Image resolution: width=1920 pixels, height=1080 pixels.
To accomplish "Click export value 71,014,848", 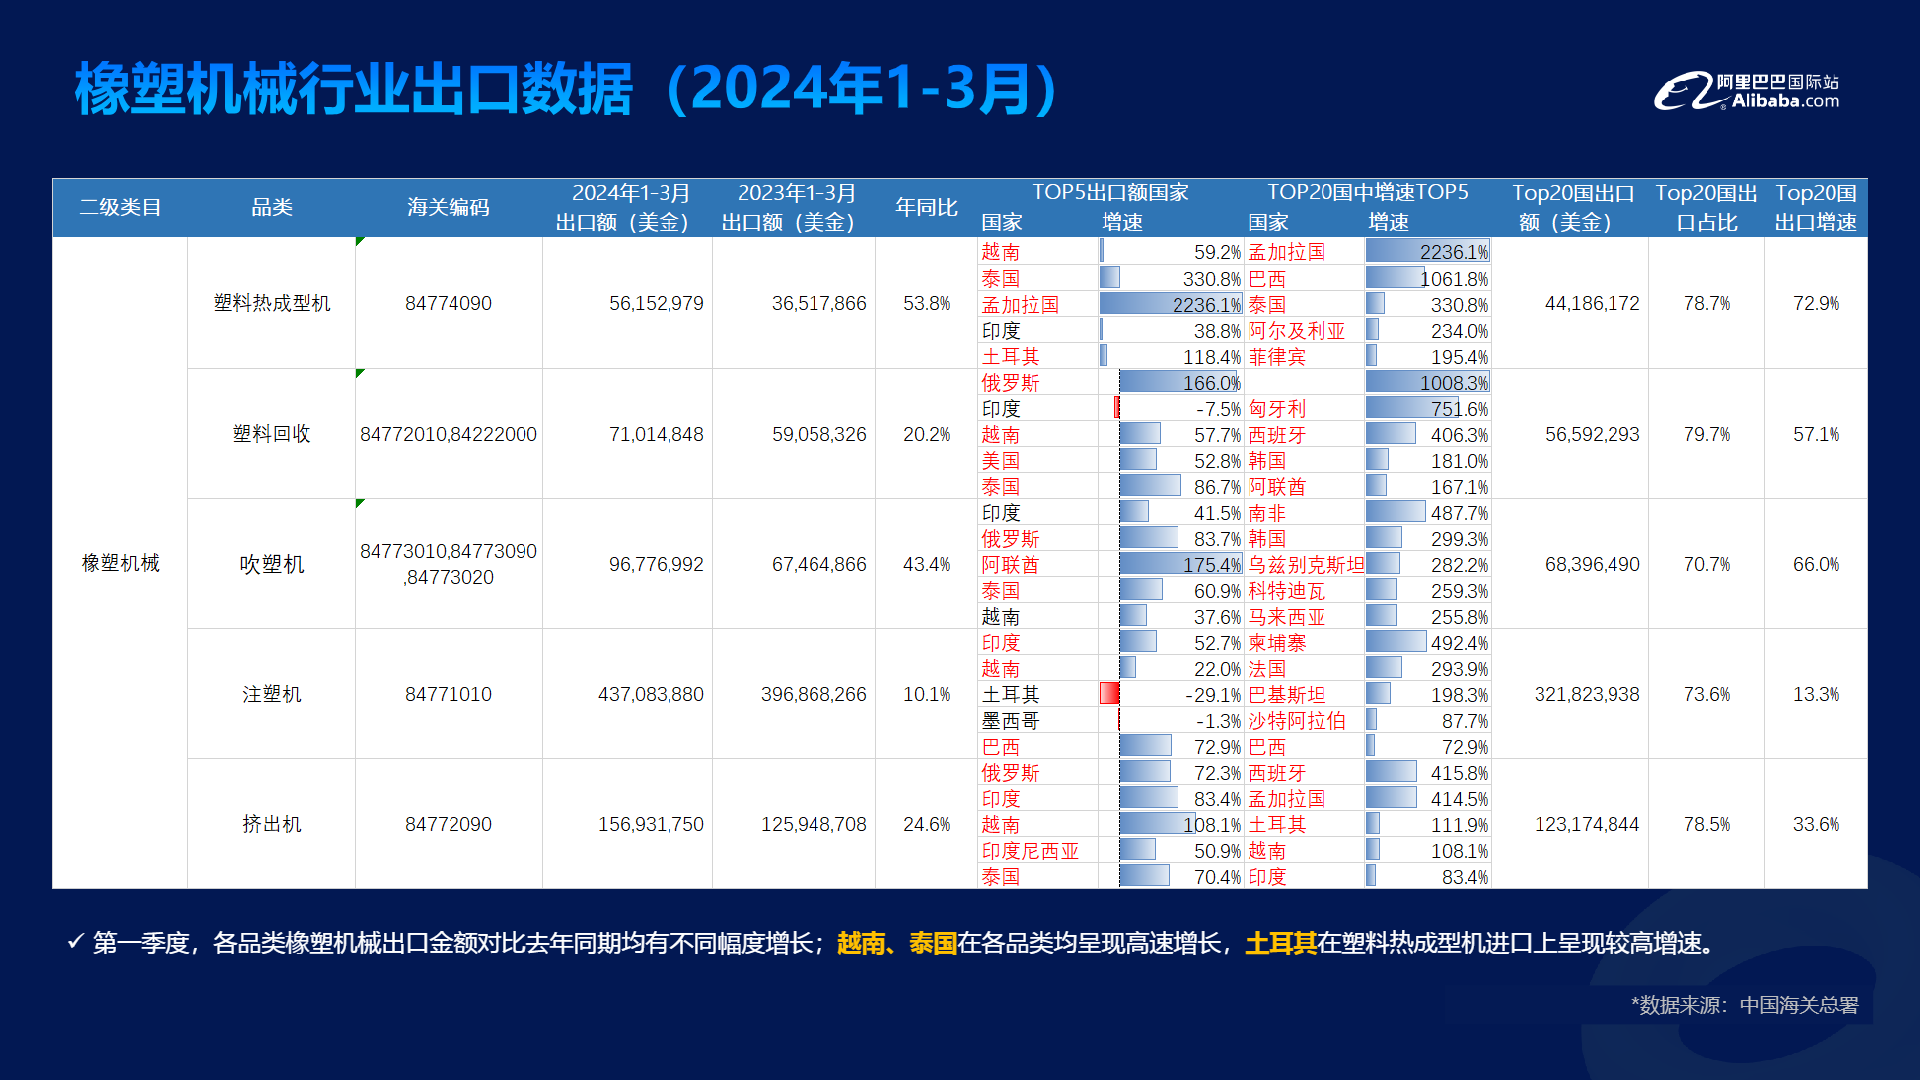I will 656,434.
